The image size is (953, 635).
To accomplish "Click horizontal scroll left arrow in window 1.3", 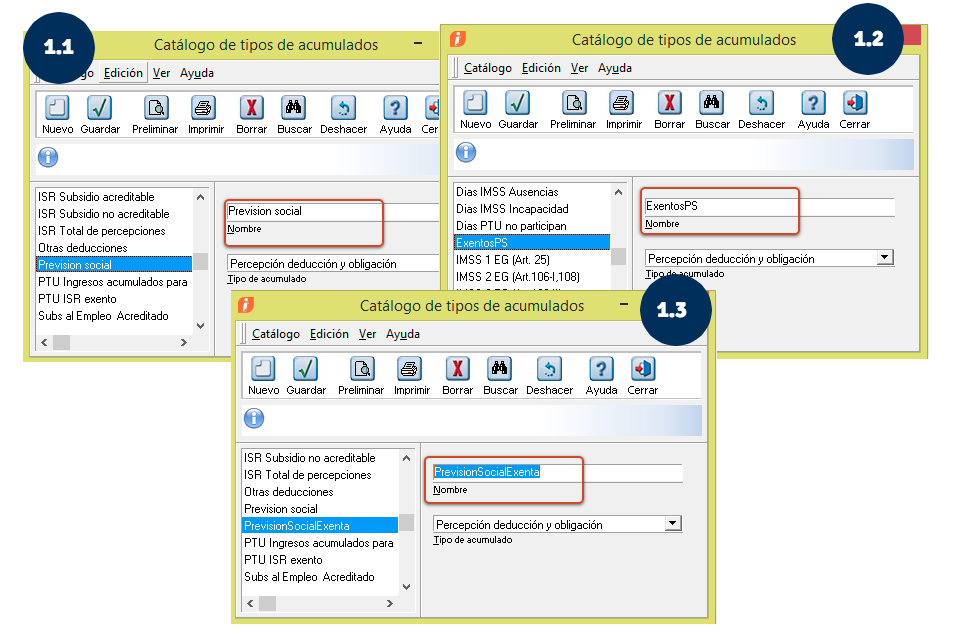I will tap(250, 603).
